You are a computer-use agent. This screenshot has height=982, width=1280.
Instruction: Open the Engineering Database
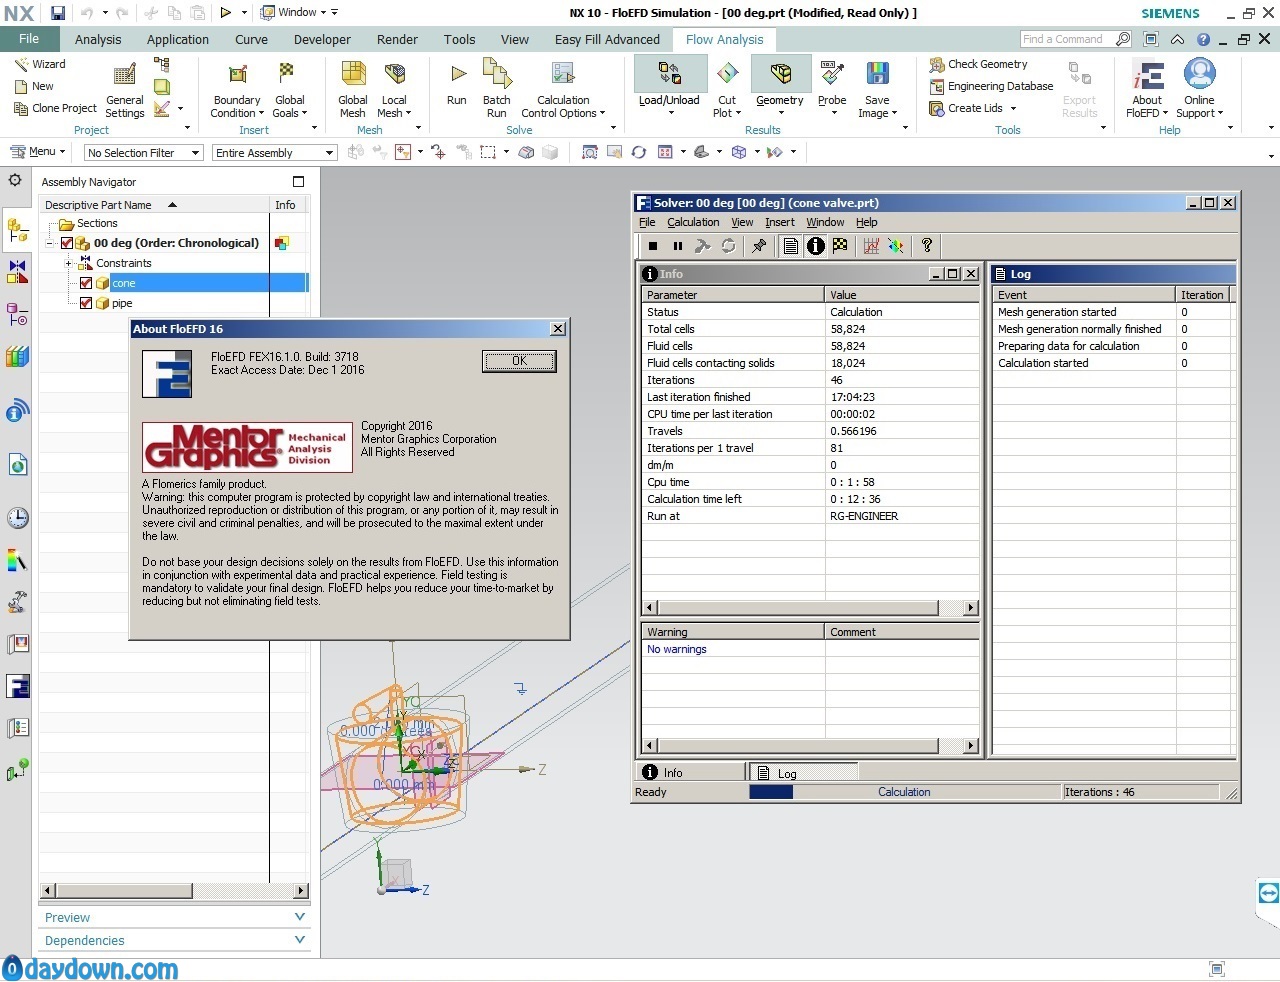991,86
